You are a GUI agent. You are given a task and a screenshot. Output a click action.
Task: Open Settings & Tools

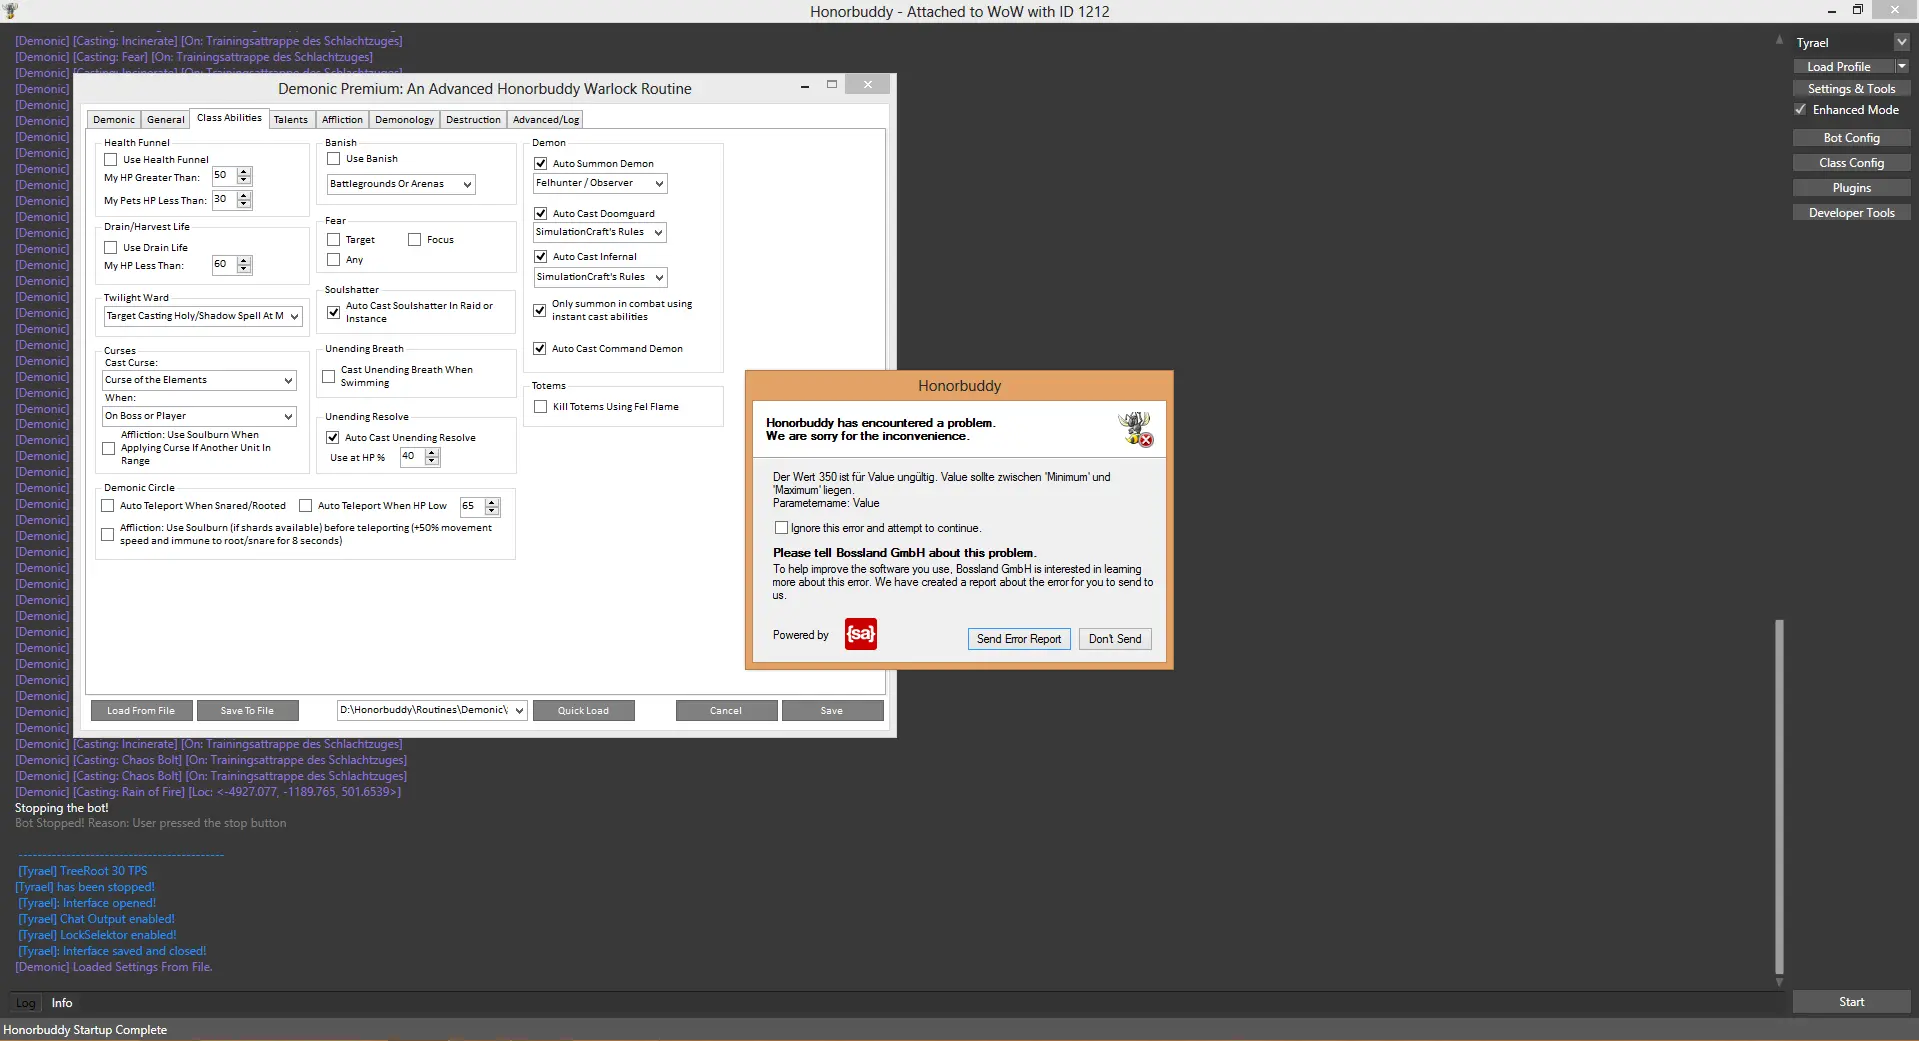(1851, 88)
